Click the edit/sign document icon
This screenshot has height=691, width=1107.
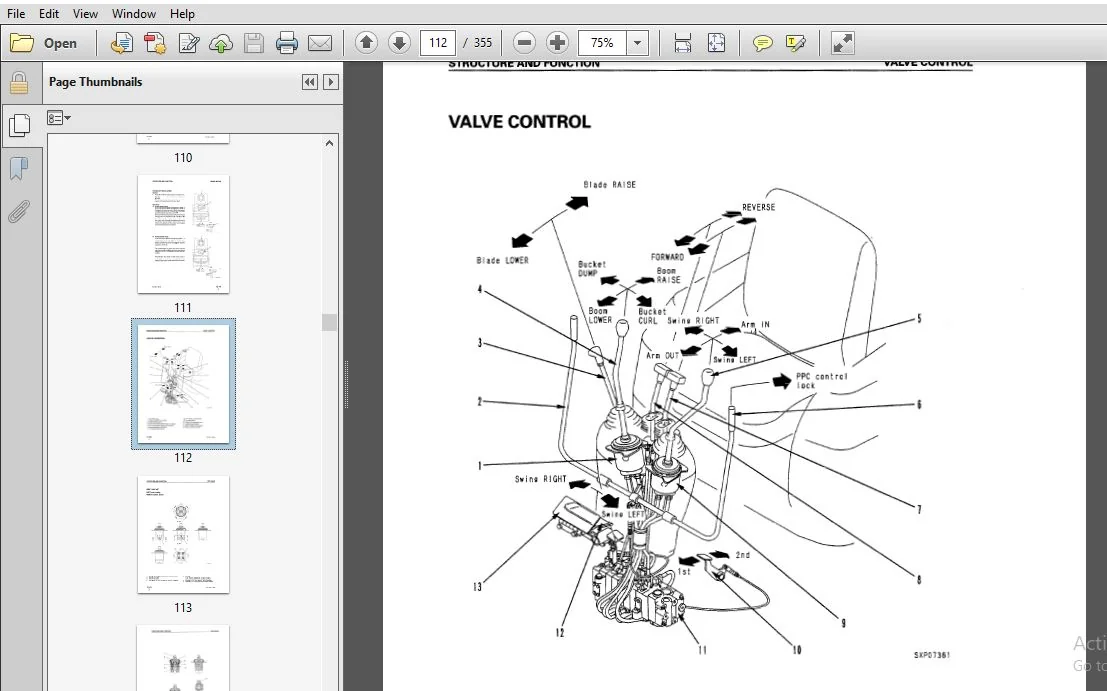(x=188, y=43)
